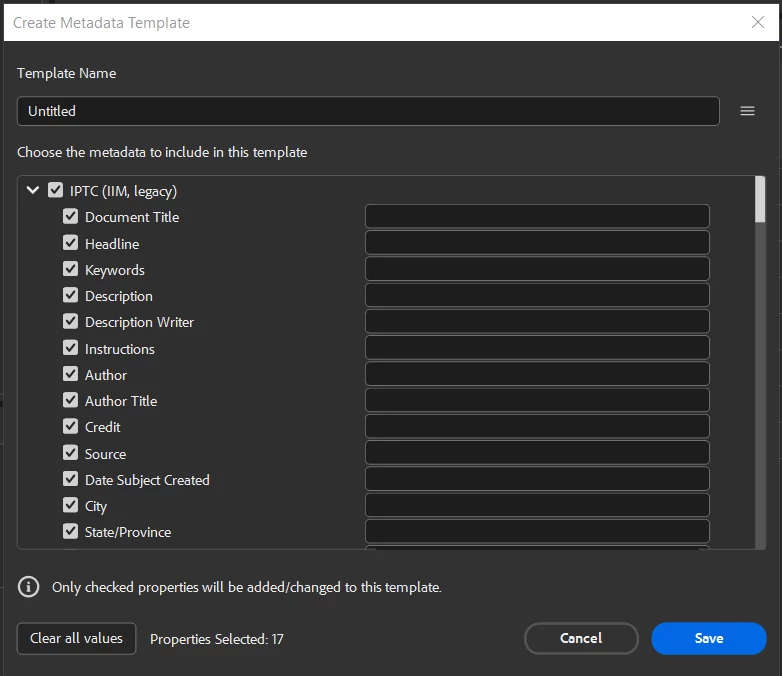Click the Description Writer value field
Viewport: 782px width, 676px height.
pyautogui.click(x=537, y=321)
